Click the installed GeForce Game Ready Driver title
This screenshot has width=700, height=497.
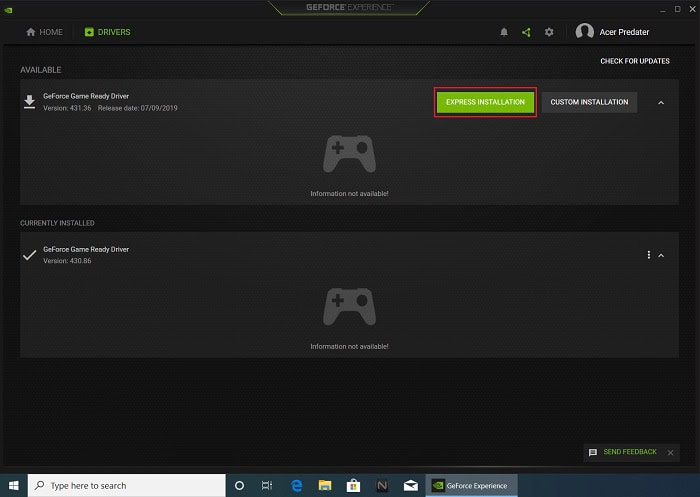(86, 249)
